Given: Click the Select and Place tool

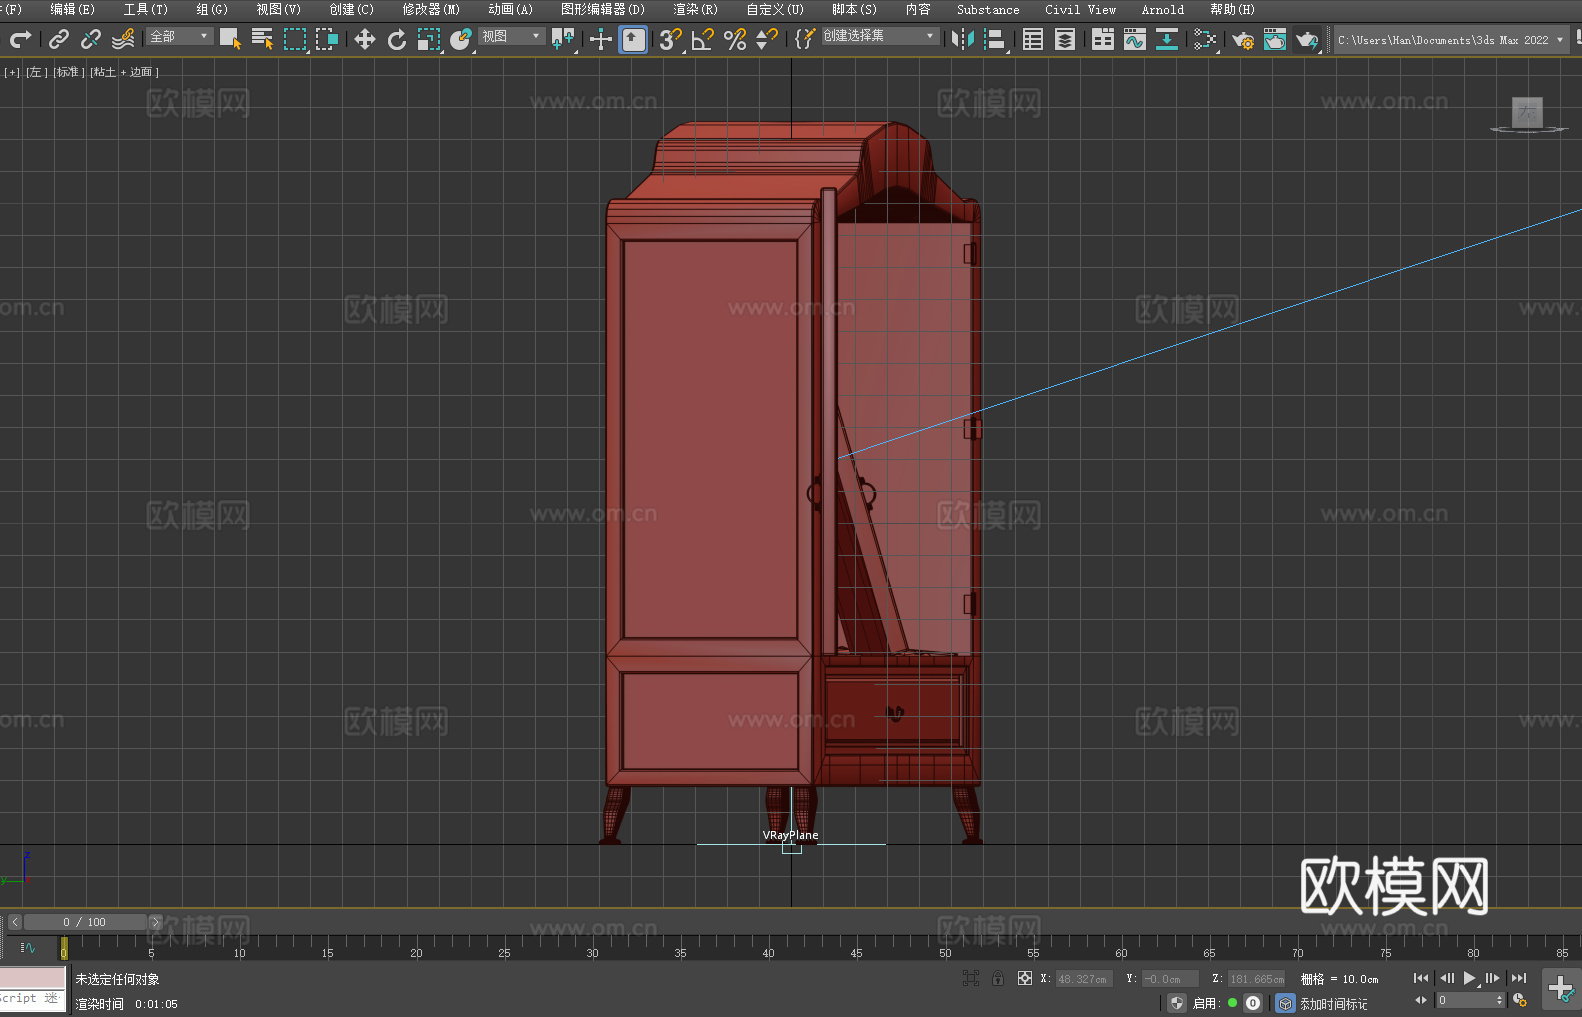Looking at the screenshot, I should [x=461, y=39].
